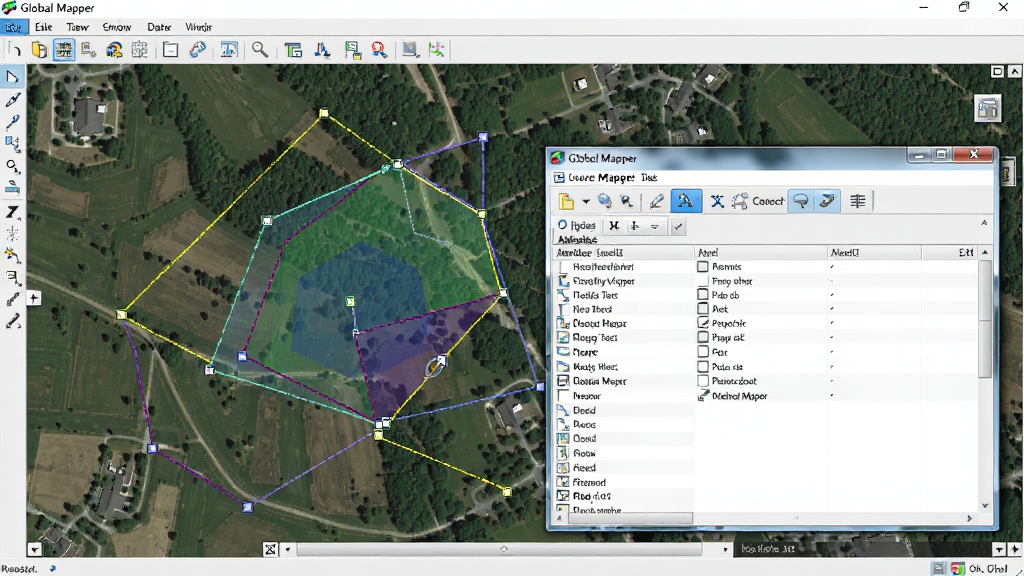Open the 'Emow' menu
Viewport: 1024px width, 576px height.
pyautogui.click(x=117, y=27)
